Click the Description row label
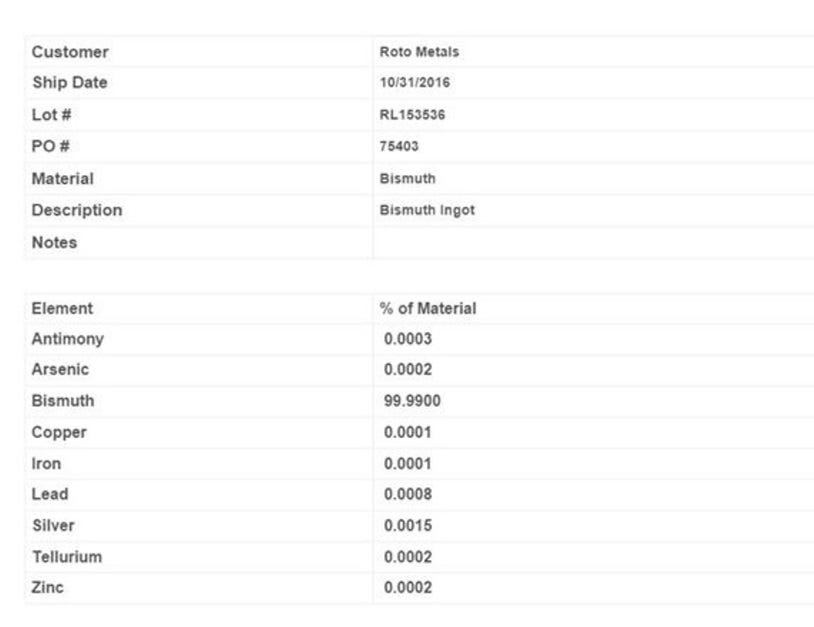Screen dimensions: 814x627 coord(77,210)
